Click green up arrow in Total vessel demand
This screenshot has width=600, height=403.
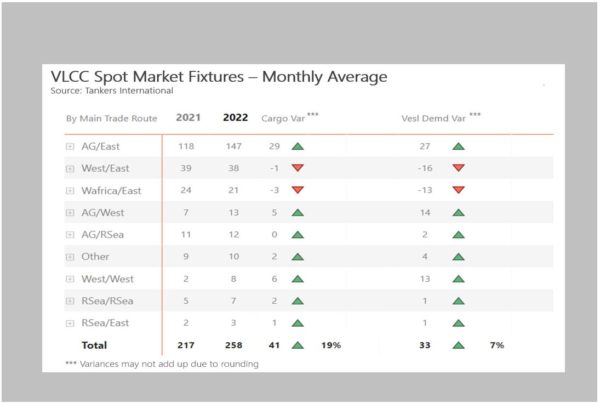coord(458,345)
